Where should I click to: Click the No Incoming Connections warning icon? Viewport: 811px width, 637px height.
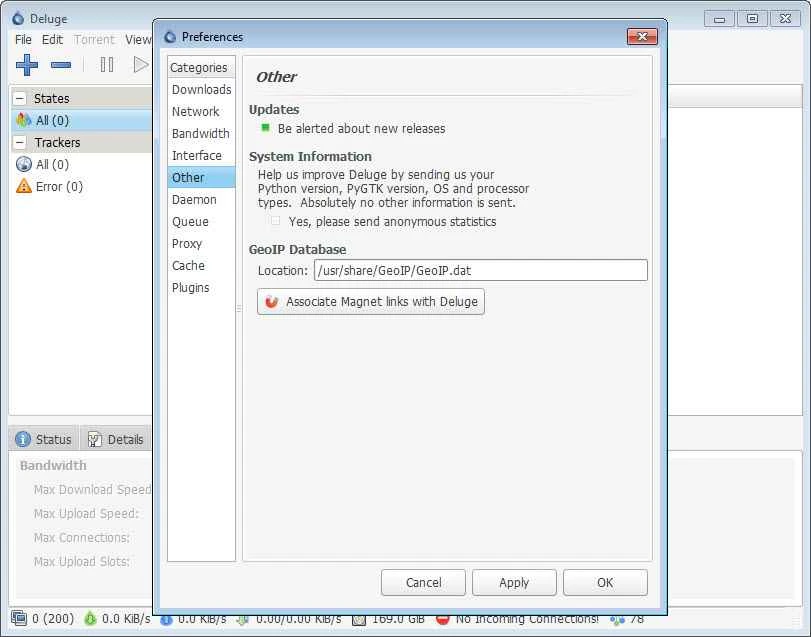[x=442, y=619]
